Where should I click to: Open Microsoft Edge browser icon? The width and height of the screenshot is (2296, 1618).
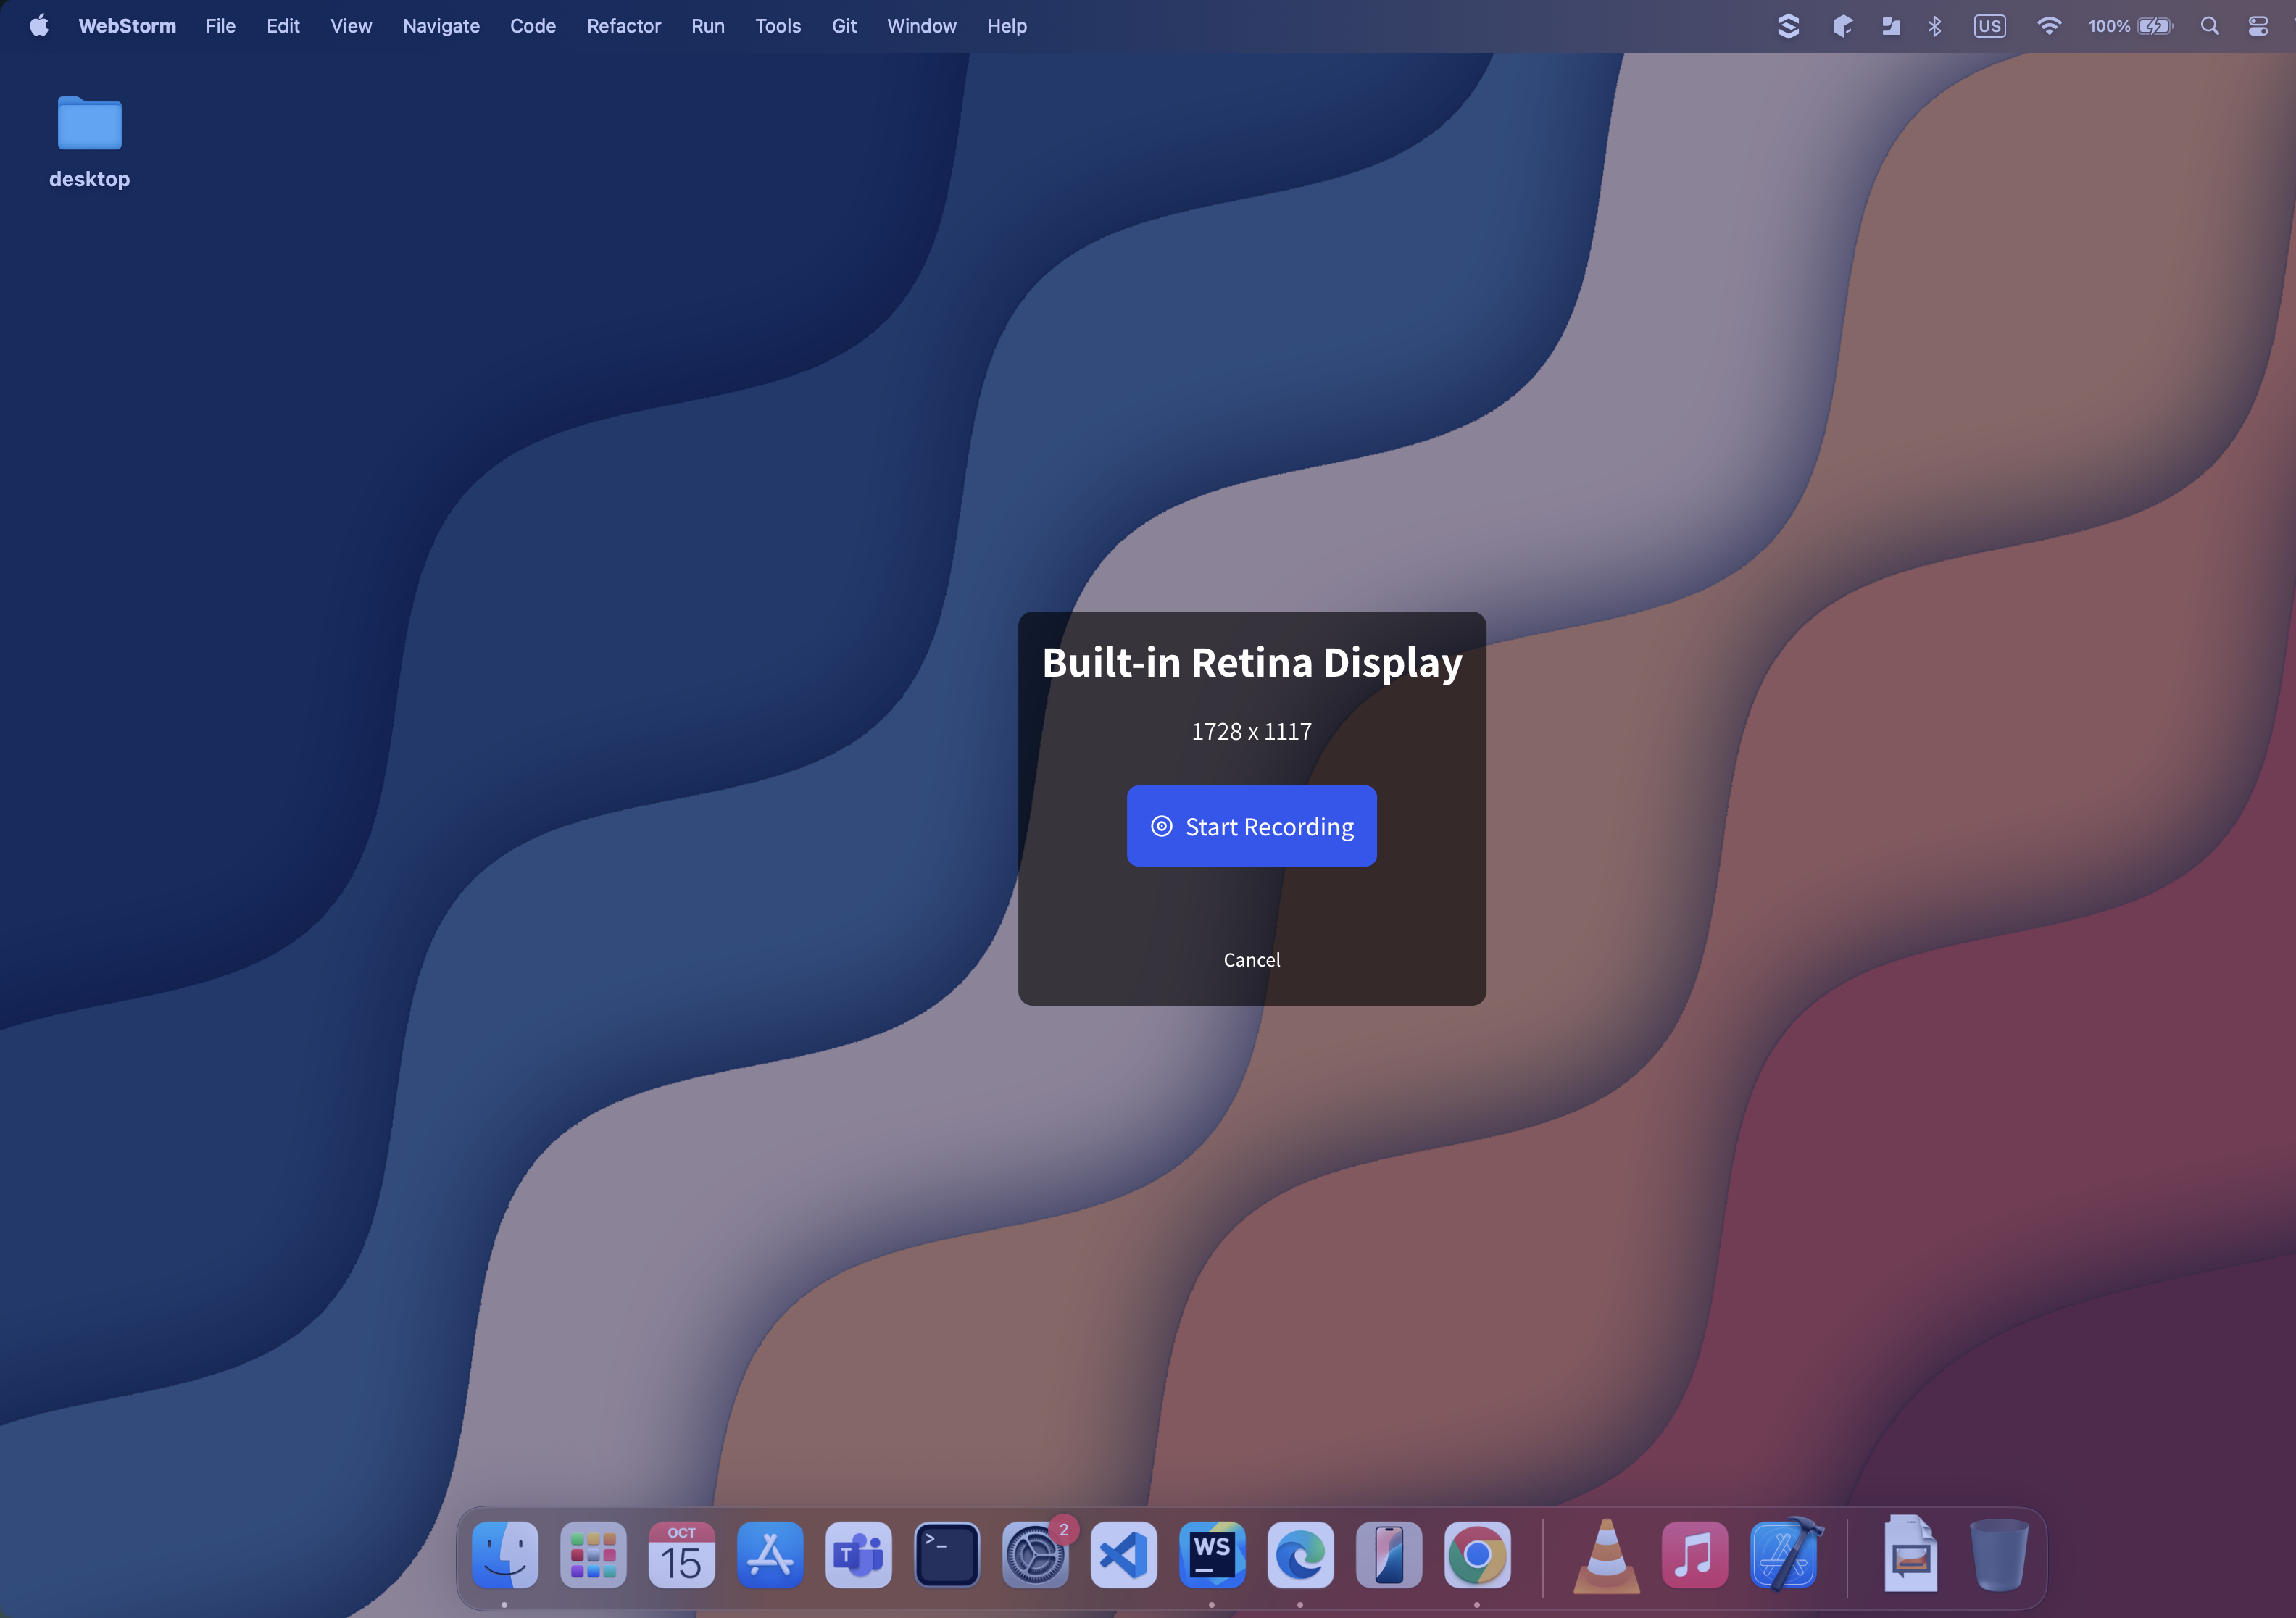click(x=1300, y=1554)
